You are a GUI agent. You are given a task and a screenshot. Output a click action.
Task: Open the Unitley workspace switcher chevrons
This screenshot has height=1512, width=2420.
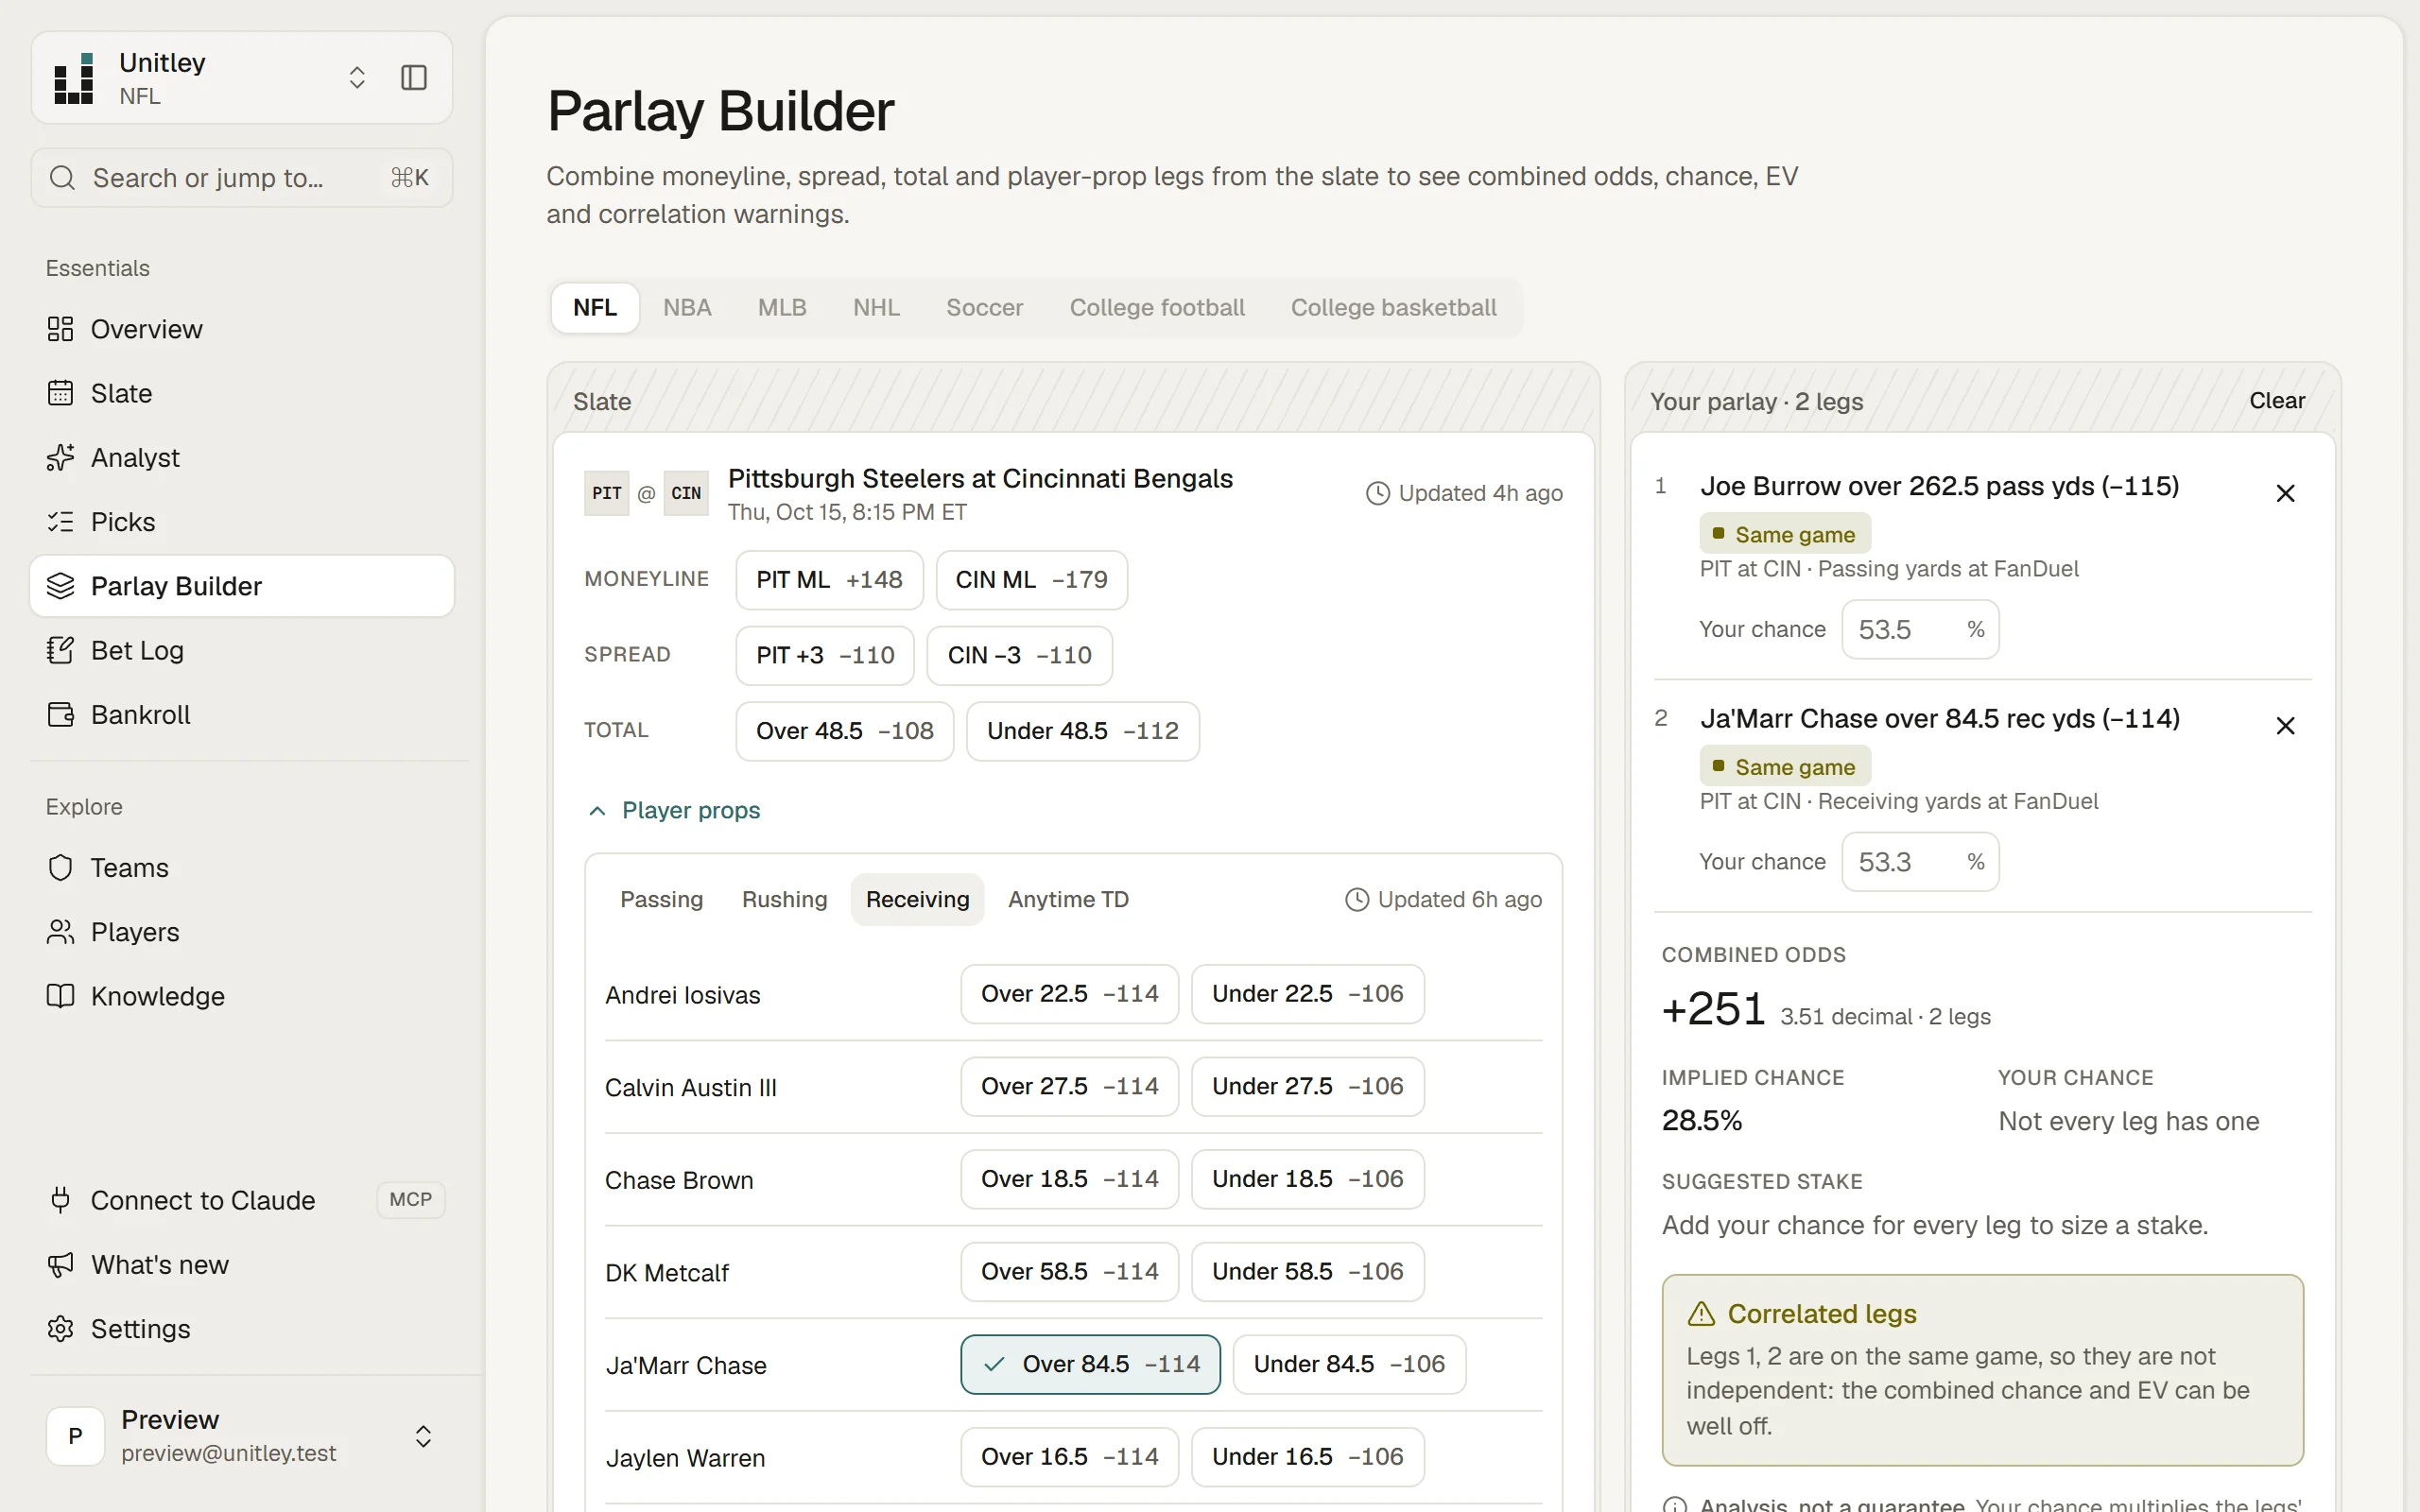[x=357, y=78]
